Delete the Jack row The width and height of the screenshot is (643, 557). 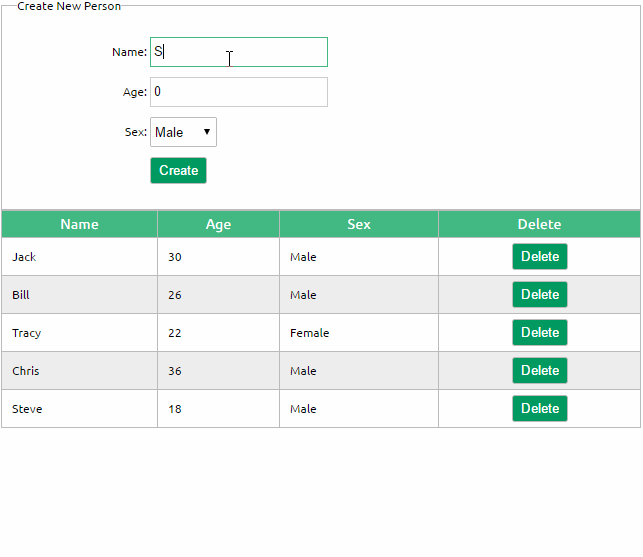(x=540, y=256)
